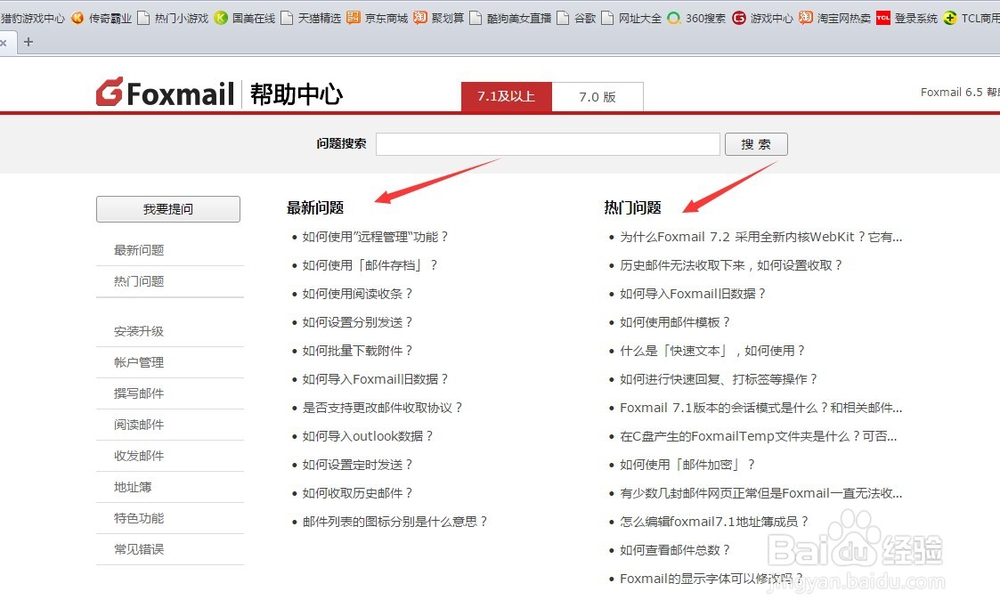Open the 地址簿 category
The height and width of the screenshot is (616, 1000).
133,487
